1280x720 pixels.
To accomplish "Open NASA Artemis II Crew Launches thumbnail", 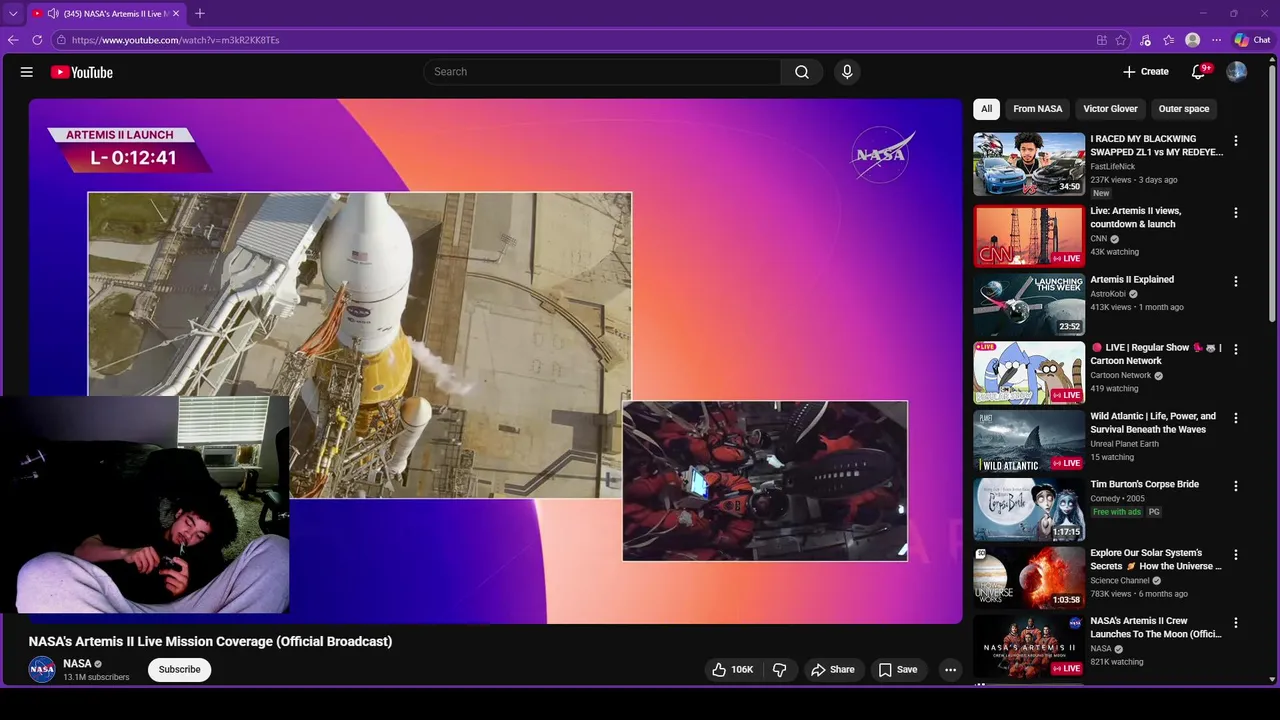I will [x=1029, y=646].
